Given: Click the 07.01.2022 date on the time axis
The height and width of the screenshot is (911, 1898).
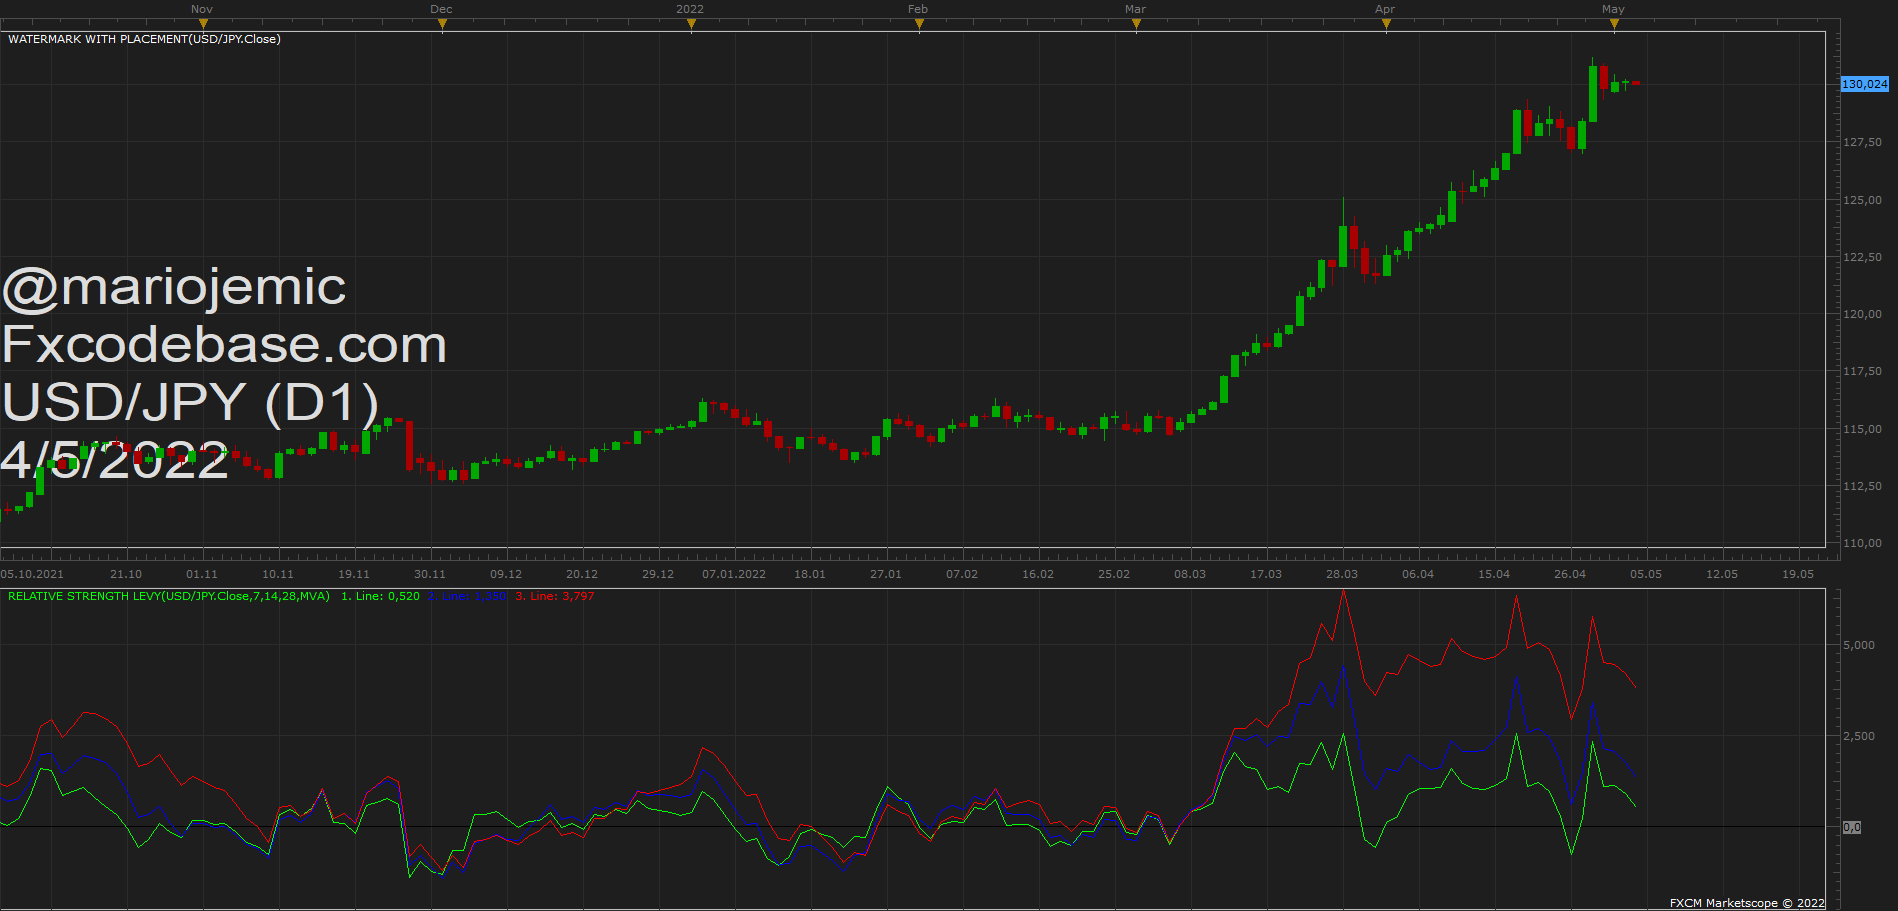Looking at the screenshot, I should pyautogui.click(x=734, y=574).
